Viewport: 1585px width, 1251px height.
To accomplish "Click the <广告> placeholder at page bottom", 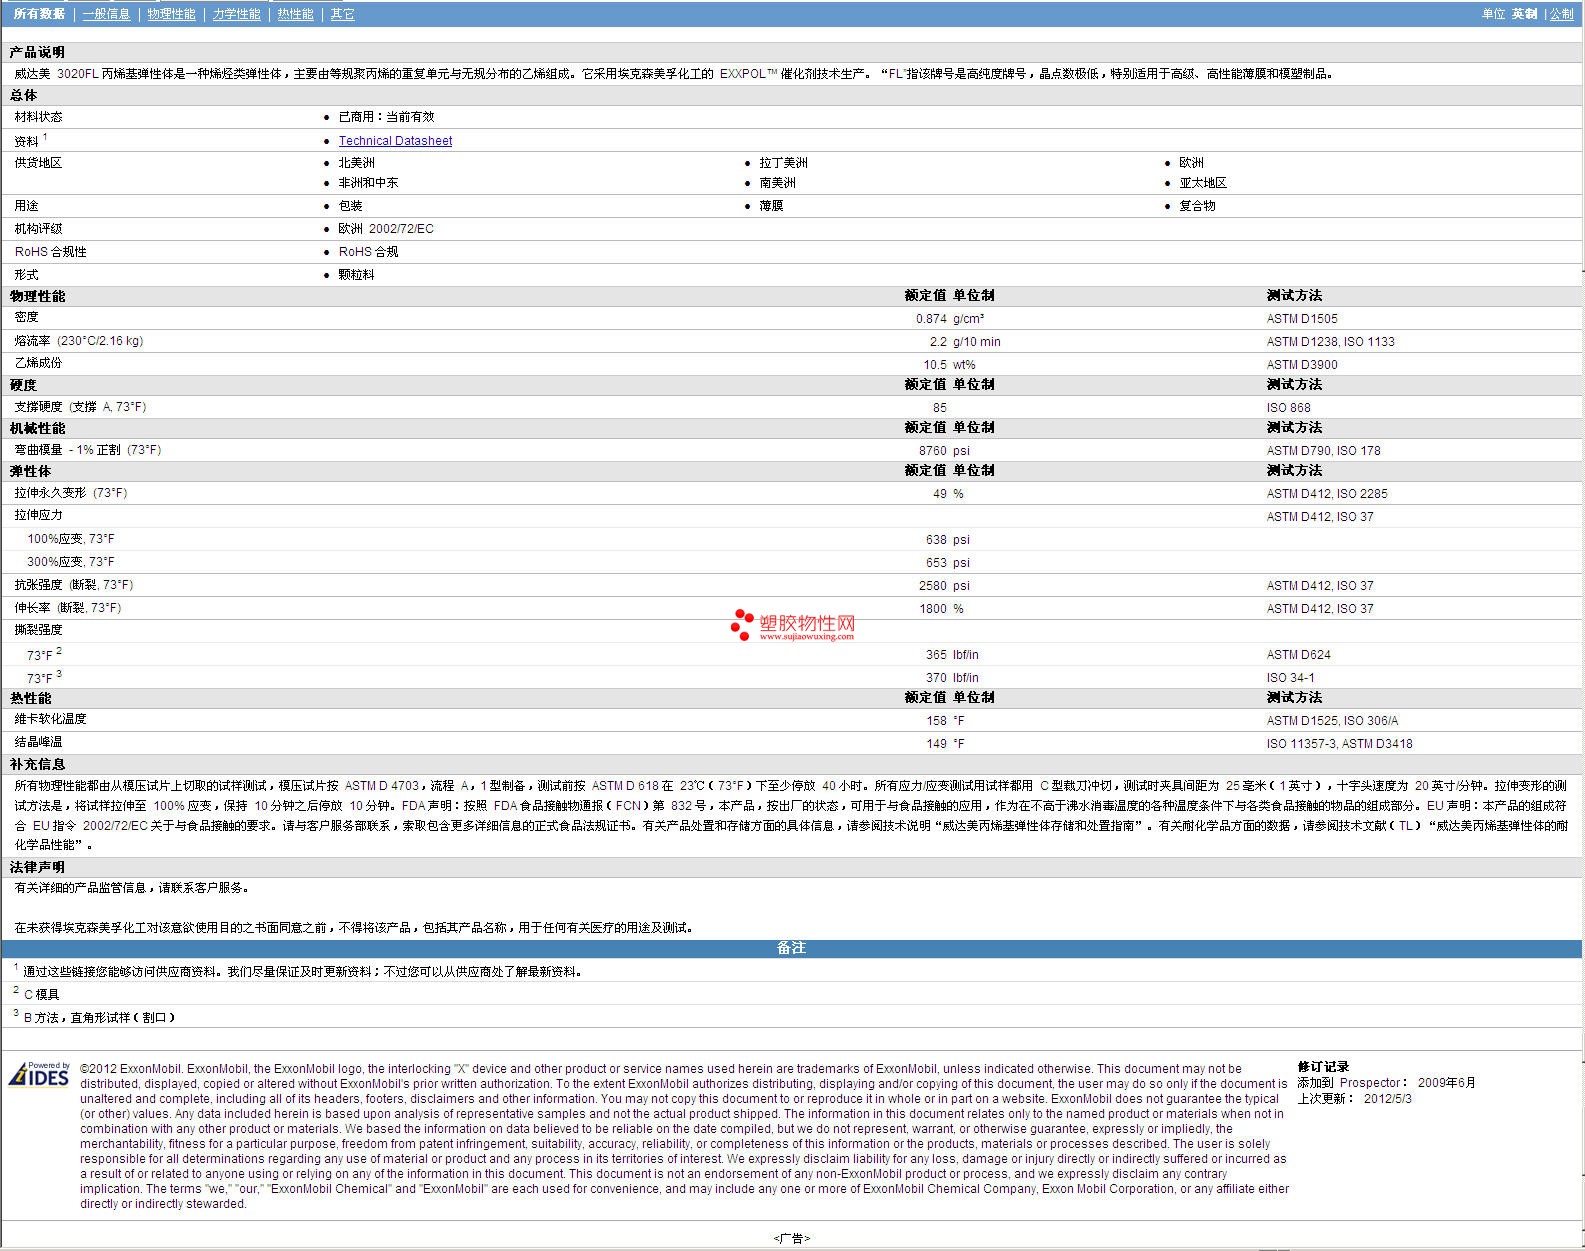I will tap(791, 1238).
